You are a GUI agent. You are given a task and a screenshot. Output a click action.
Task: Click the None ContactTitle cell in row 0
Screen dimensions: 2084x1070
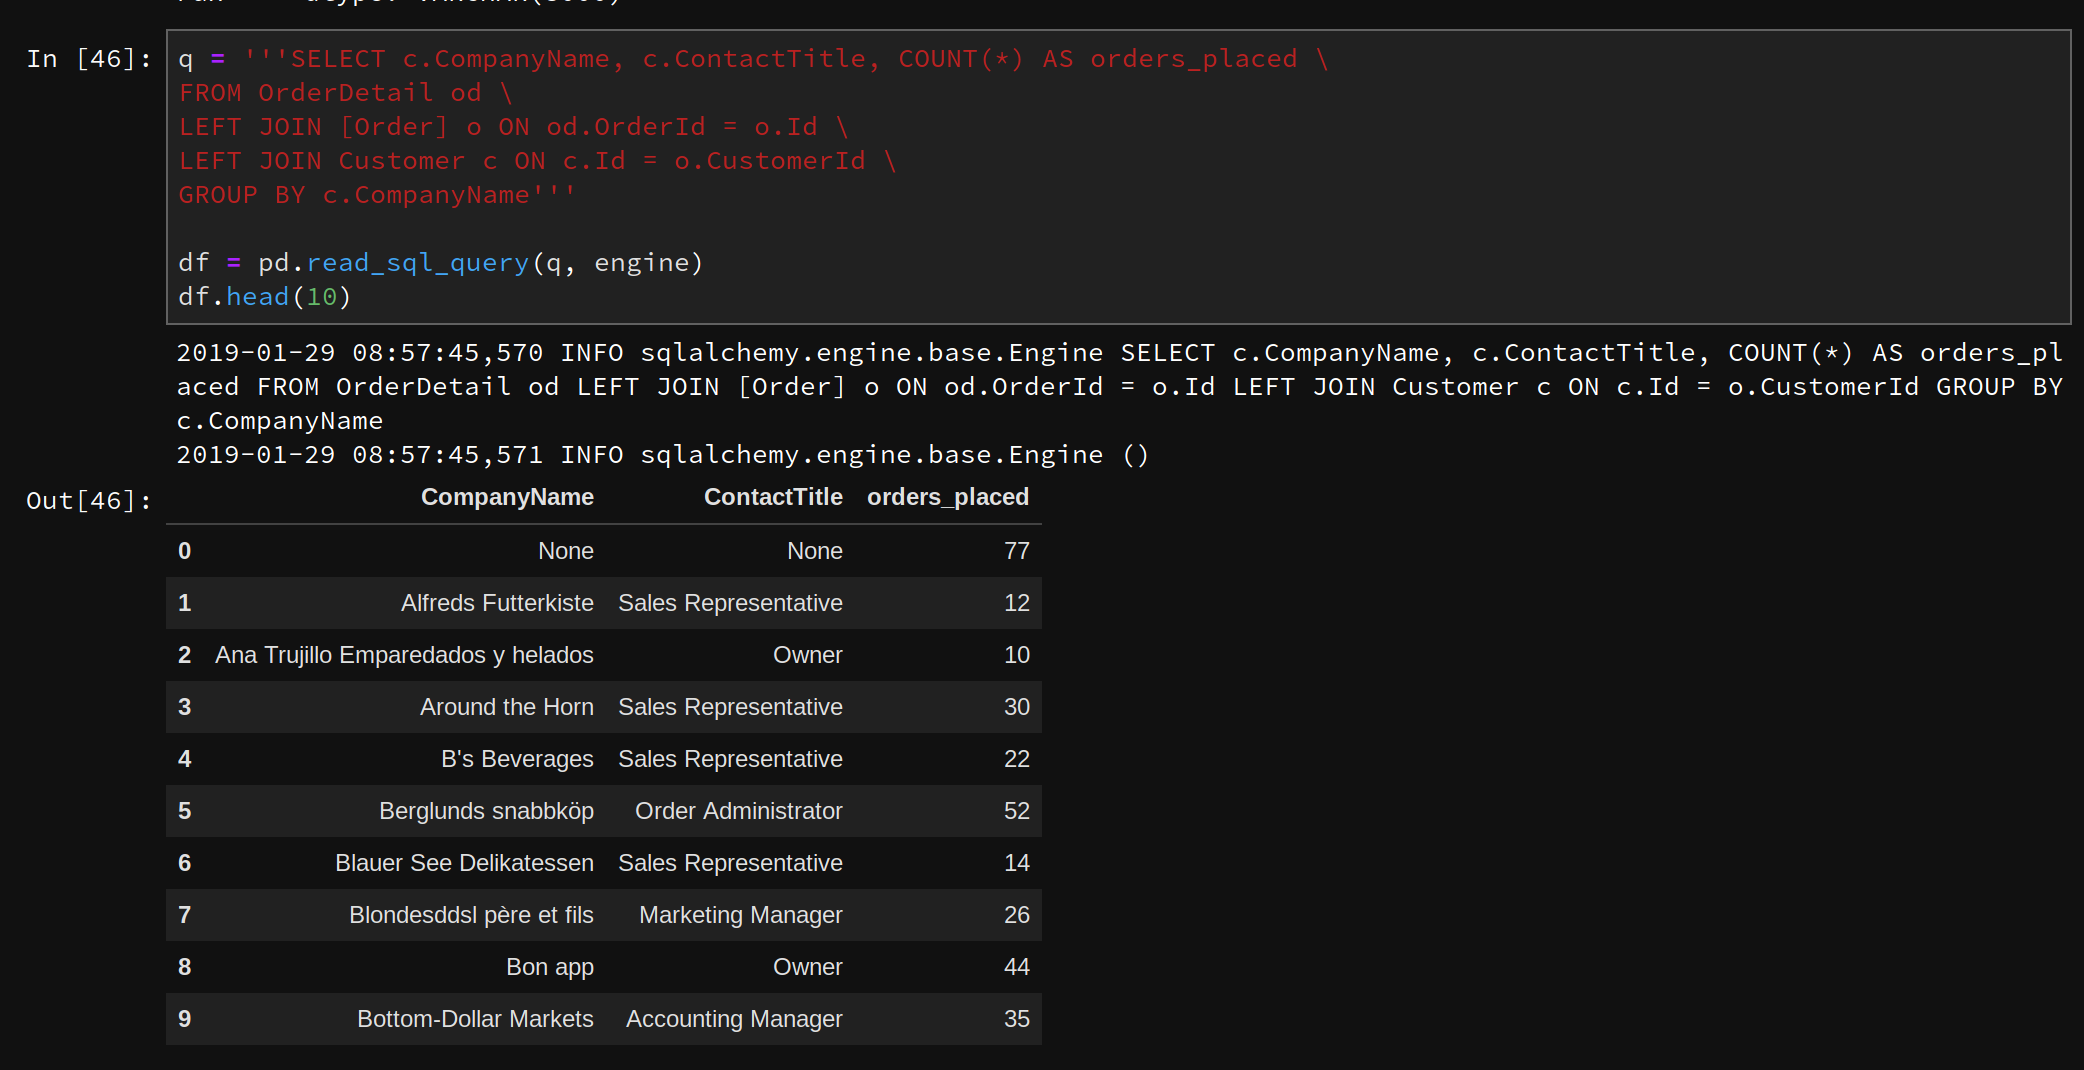tap(814, 551)
